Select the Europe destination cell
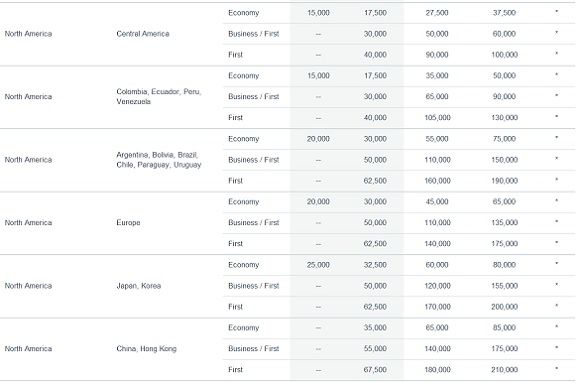This screenshot has width=581, height=383. (128, 223)
